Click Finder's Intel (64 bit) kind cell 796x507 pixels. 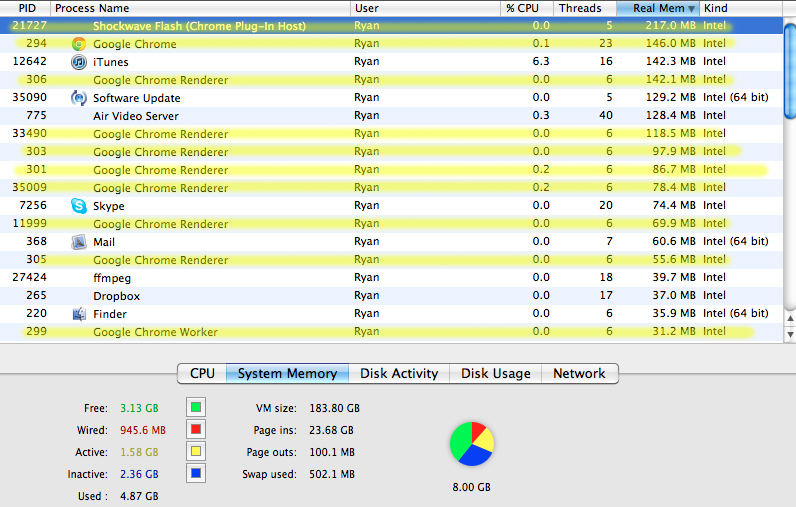point(736,314)
